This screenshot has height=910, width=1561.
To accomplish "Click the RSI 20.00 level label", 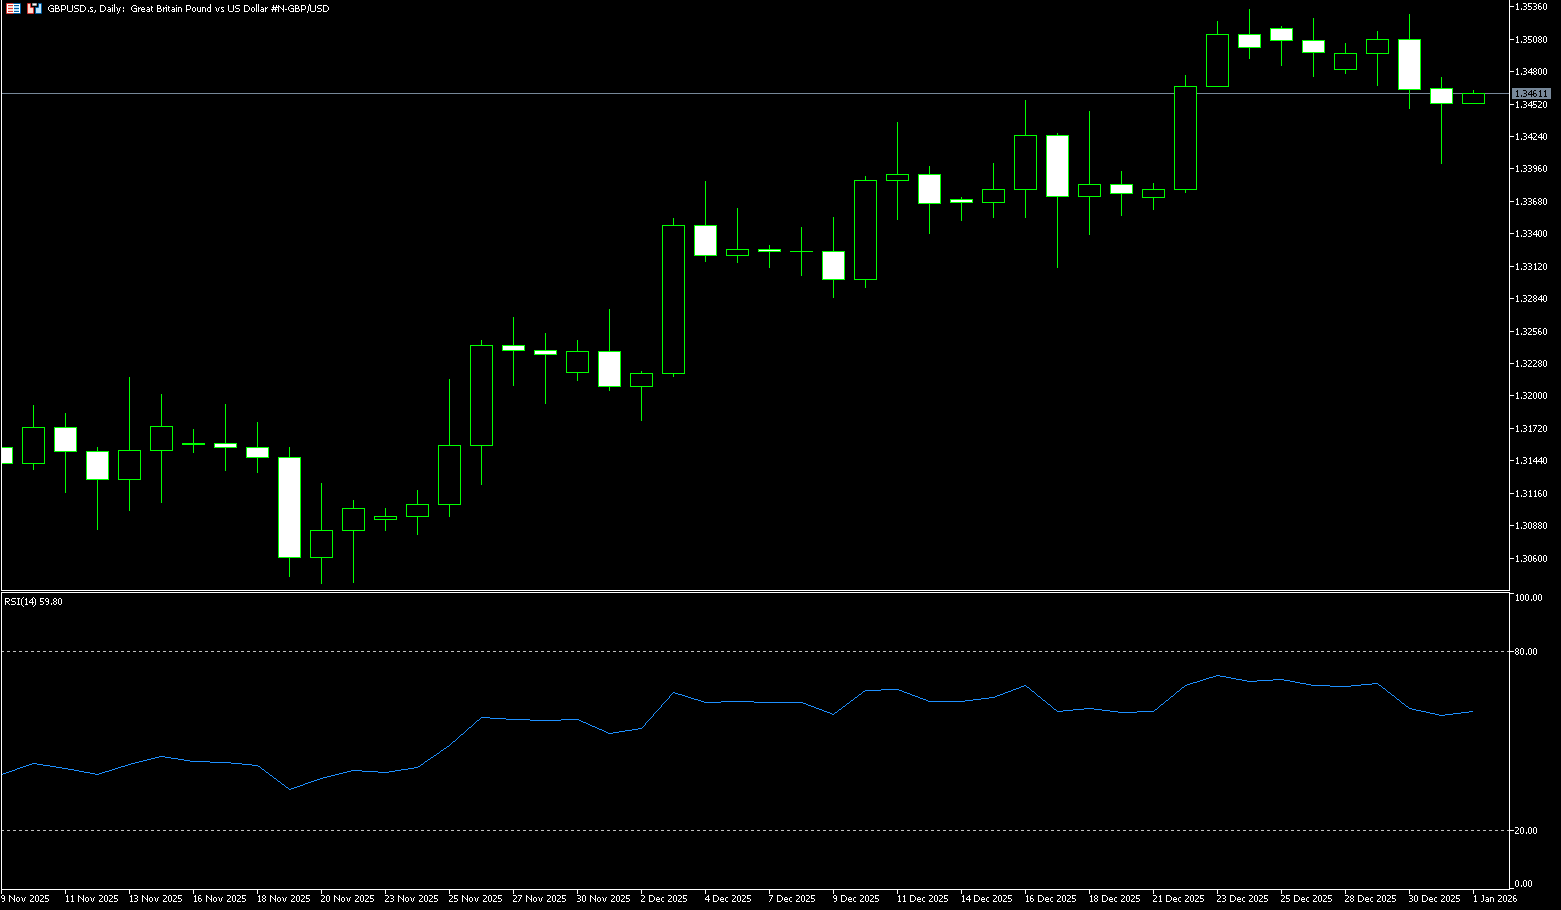I will coord(1526,831).
